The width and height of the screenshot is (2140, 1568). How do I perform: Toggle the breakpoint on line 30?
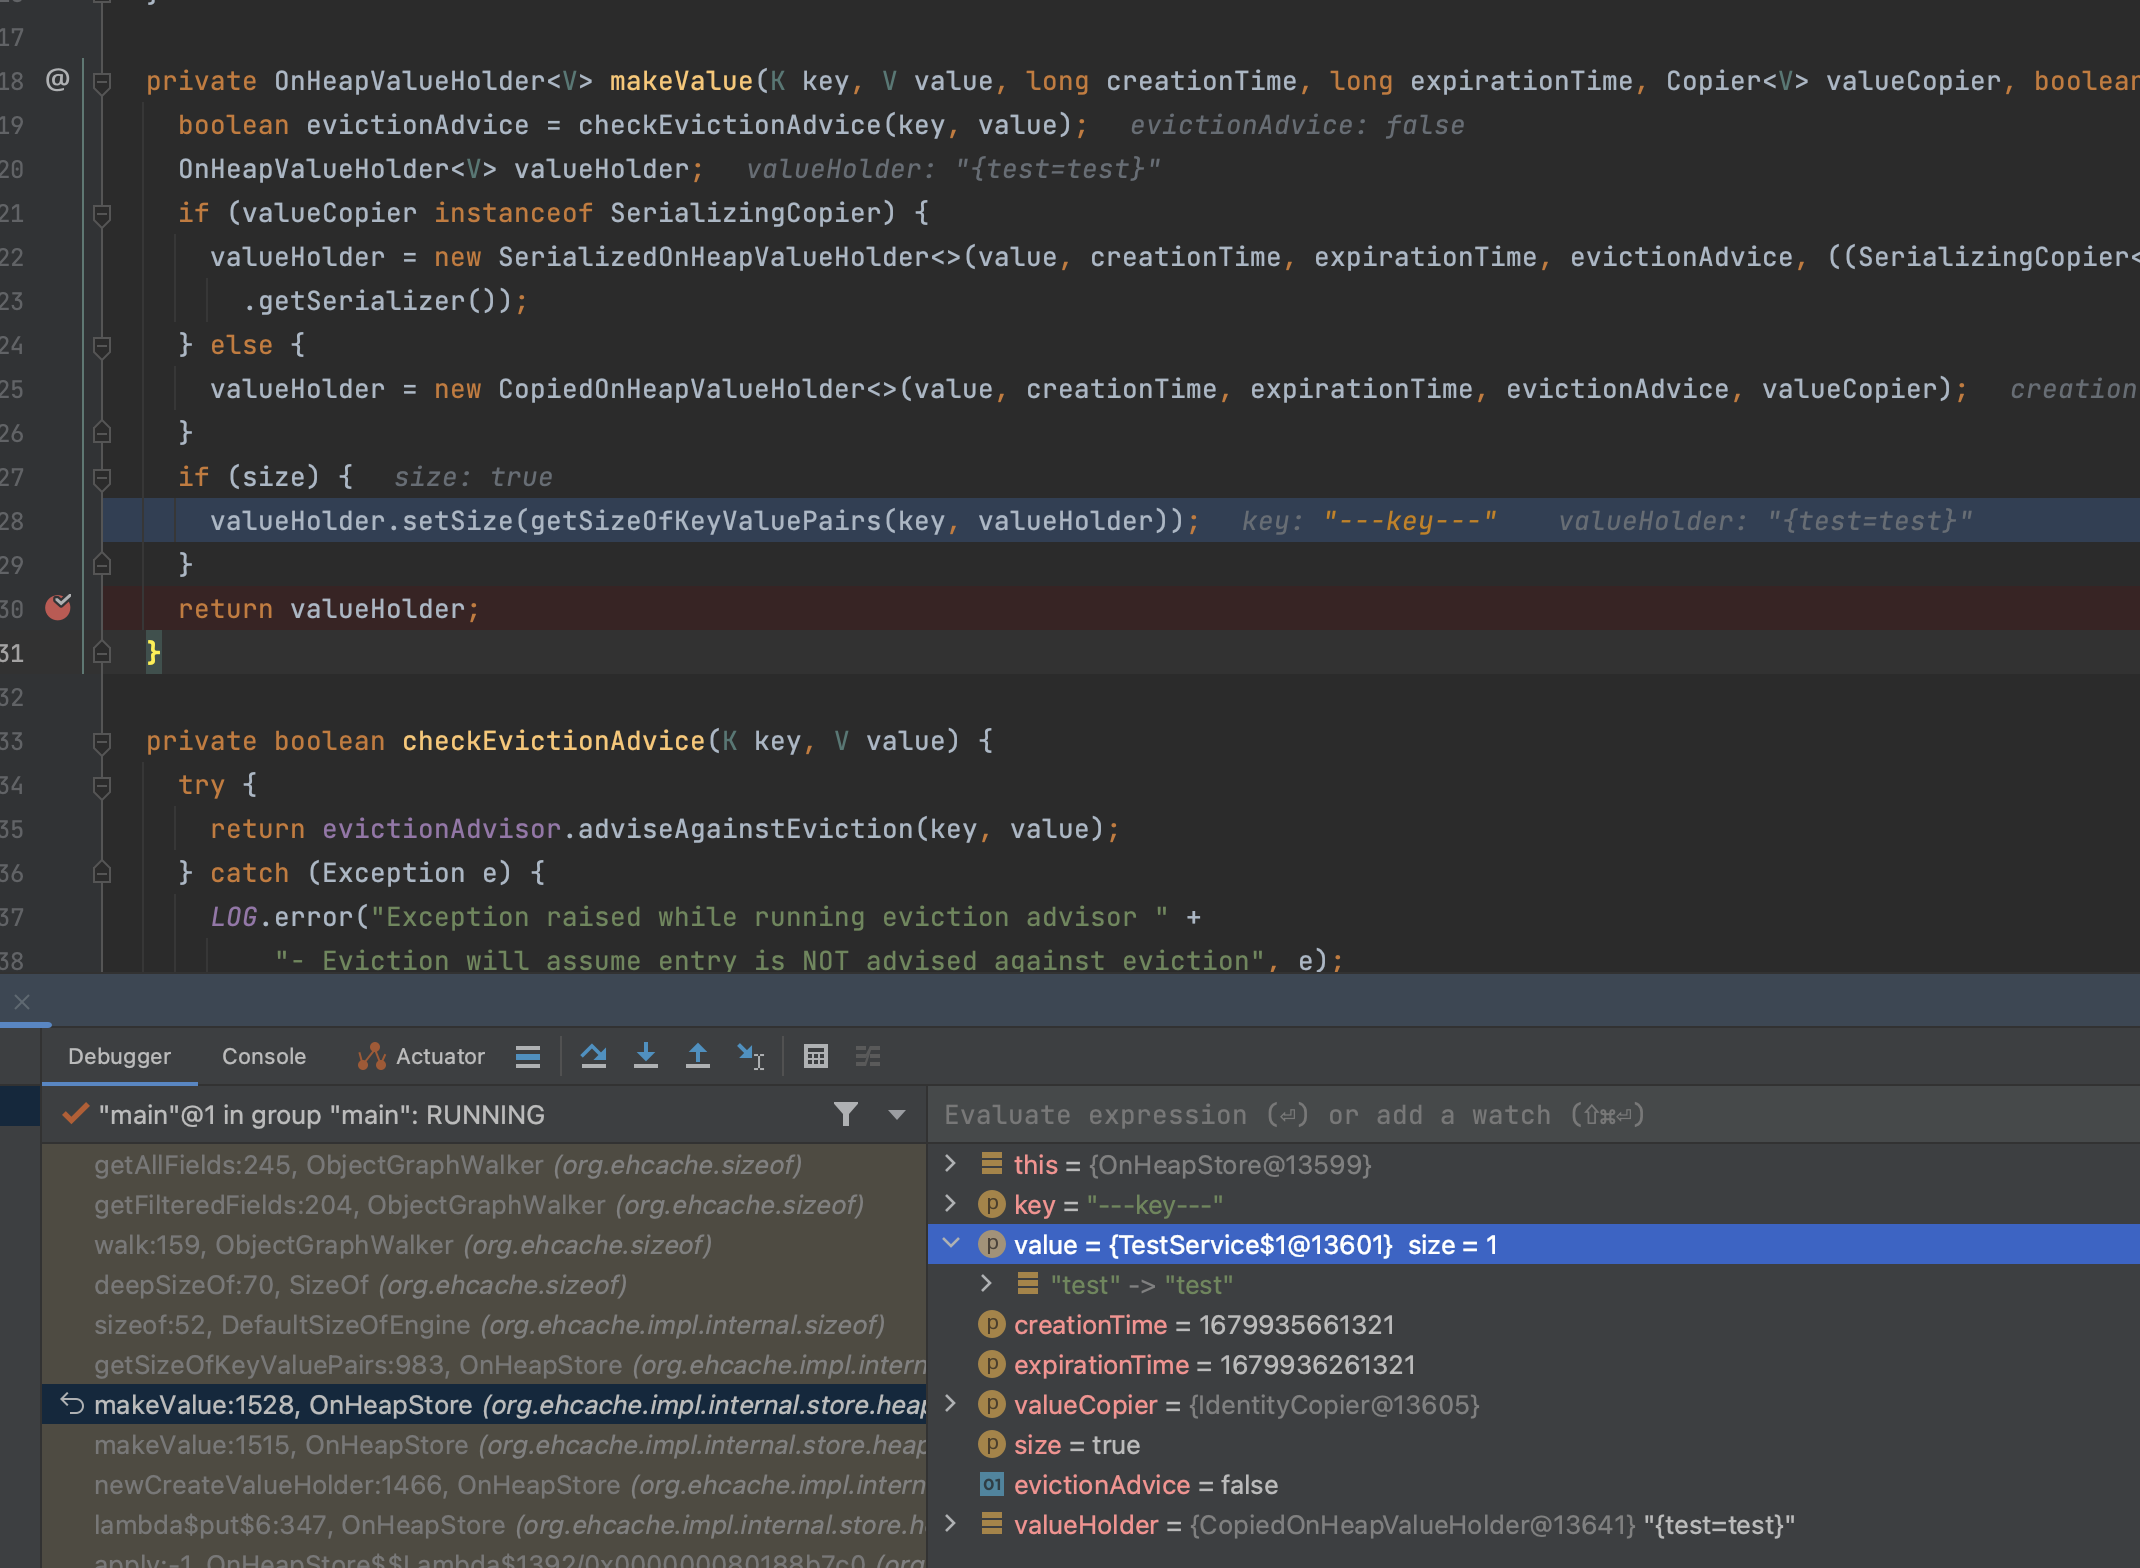[58, 608]
